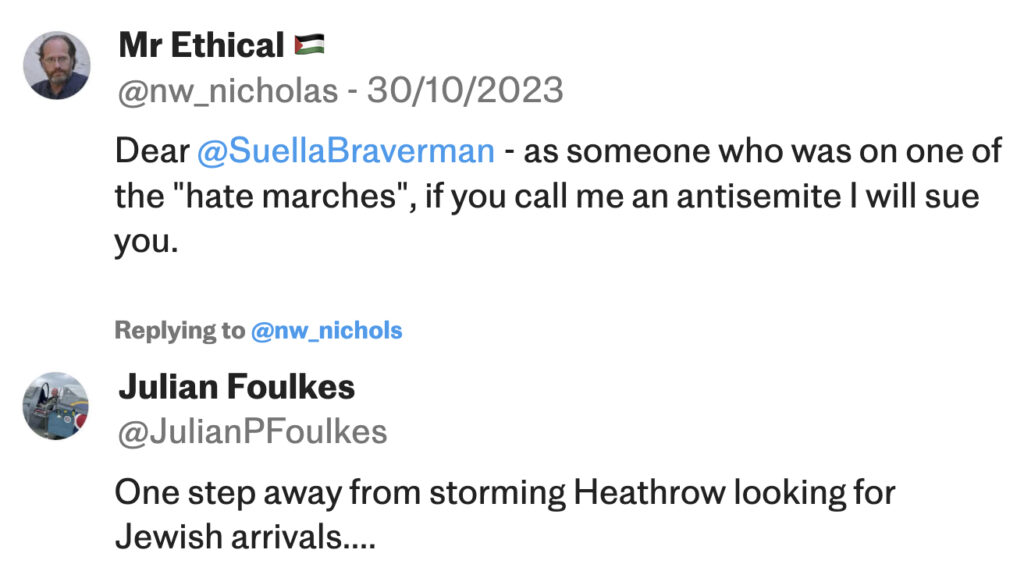This screenshot has width=1024, height=571.
Task: Visit the @nw_nicholas handle
Action: [228, 91]
